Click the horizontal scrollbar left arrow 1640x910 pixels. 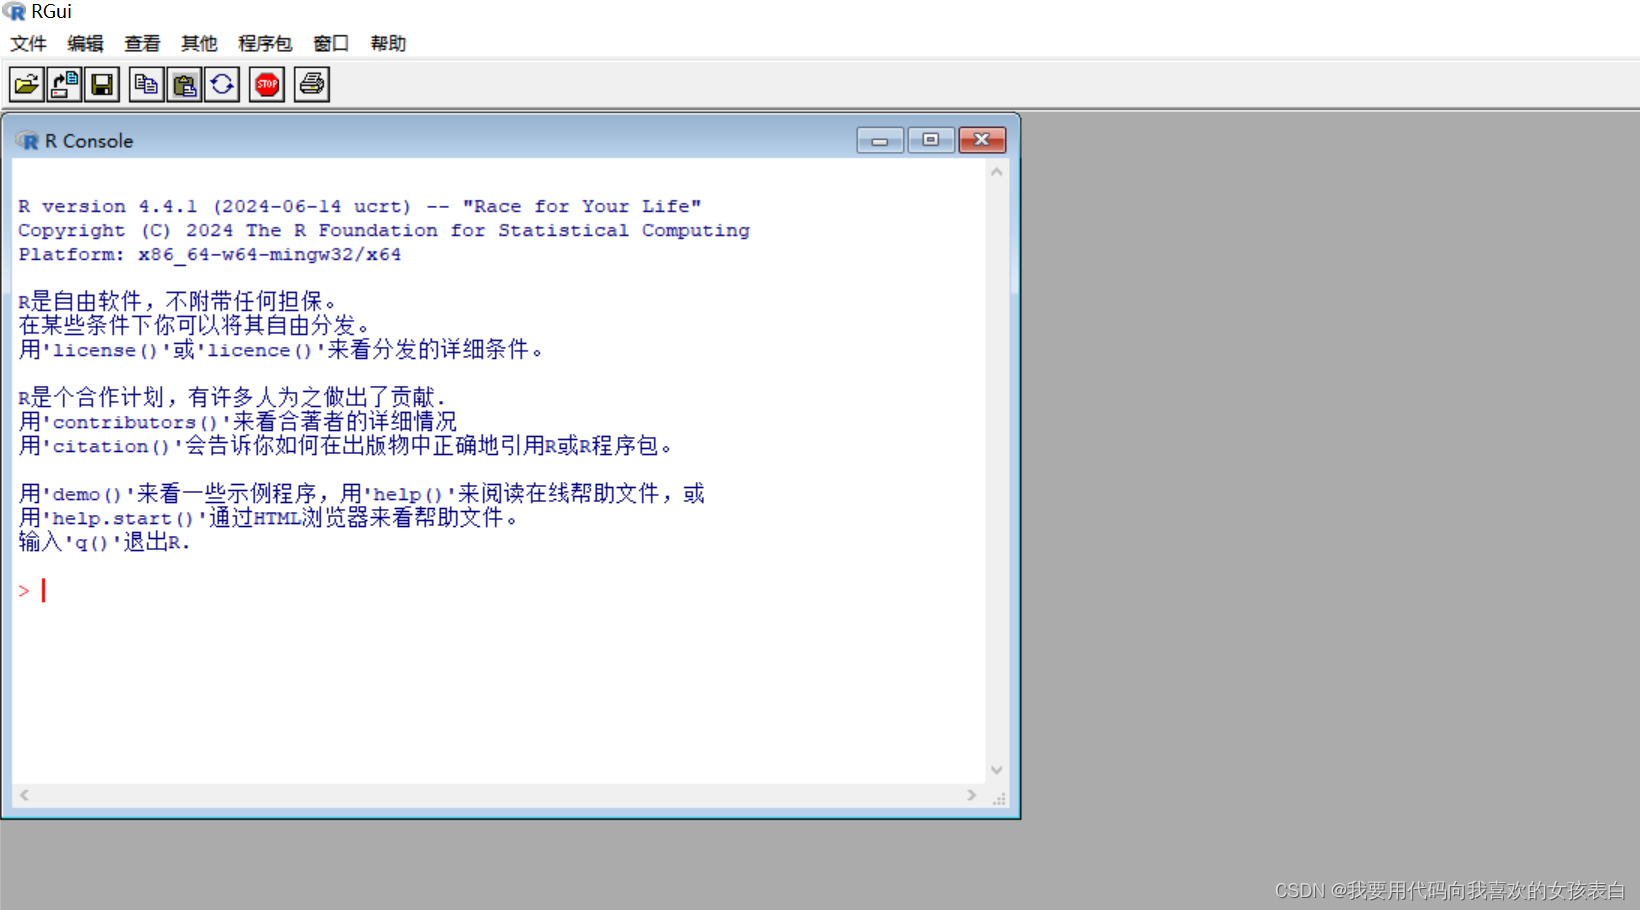[x=24, y=795]
